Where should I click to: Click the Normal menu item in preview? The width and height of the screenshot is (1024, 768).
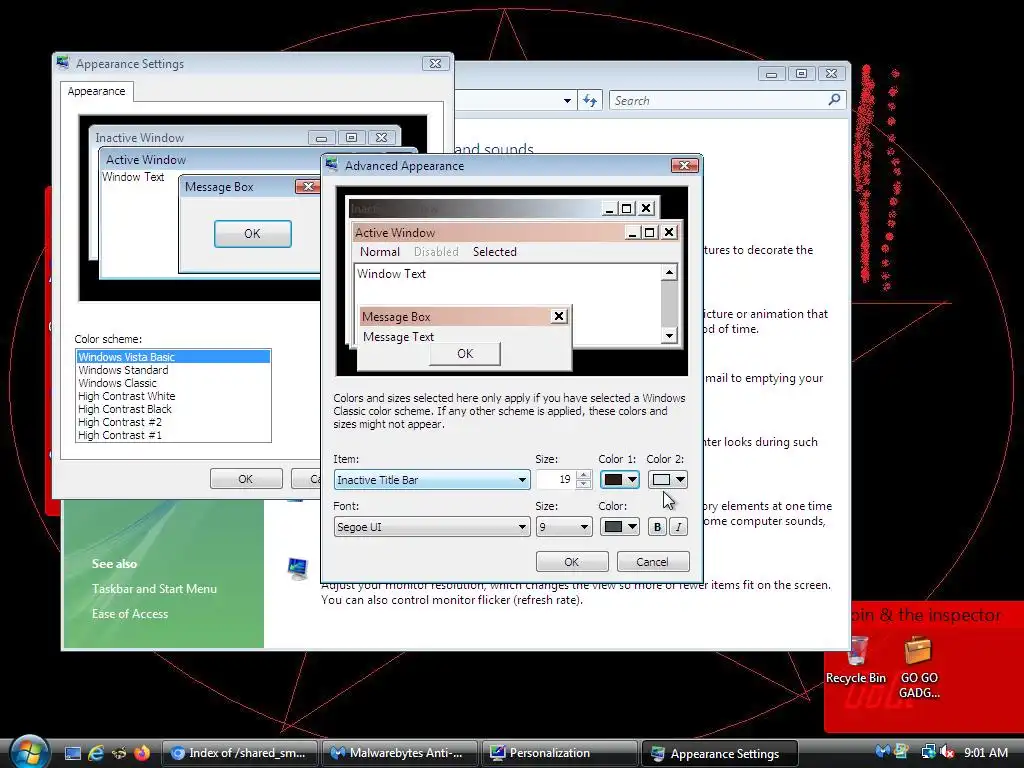(379, 252)
